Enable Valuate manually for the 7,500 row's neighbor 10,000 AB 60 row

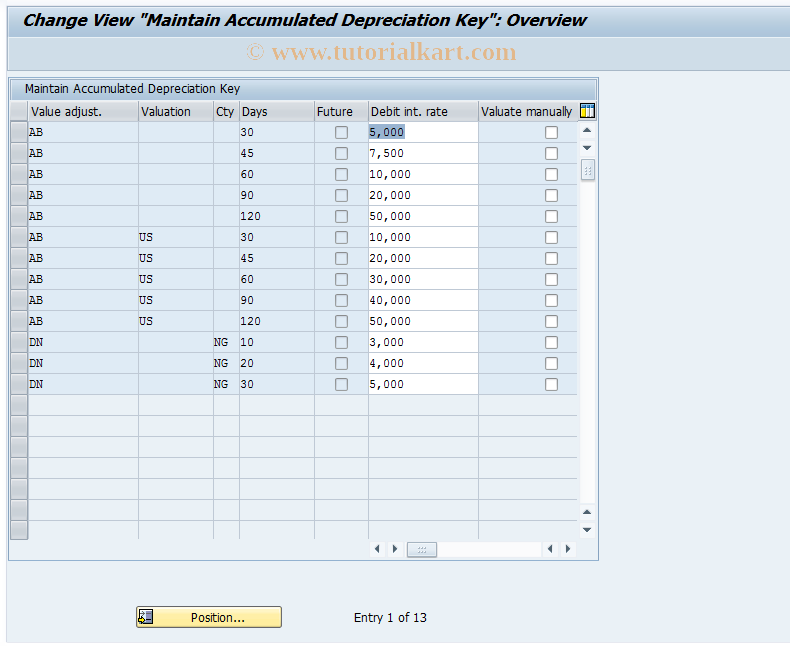point(551,175)
